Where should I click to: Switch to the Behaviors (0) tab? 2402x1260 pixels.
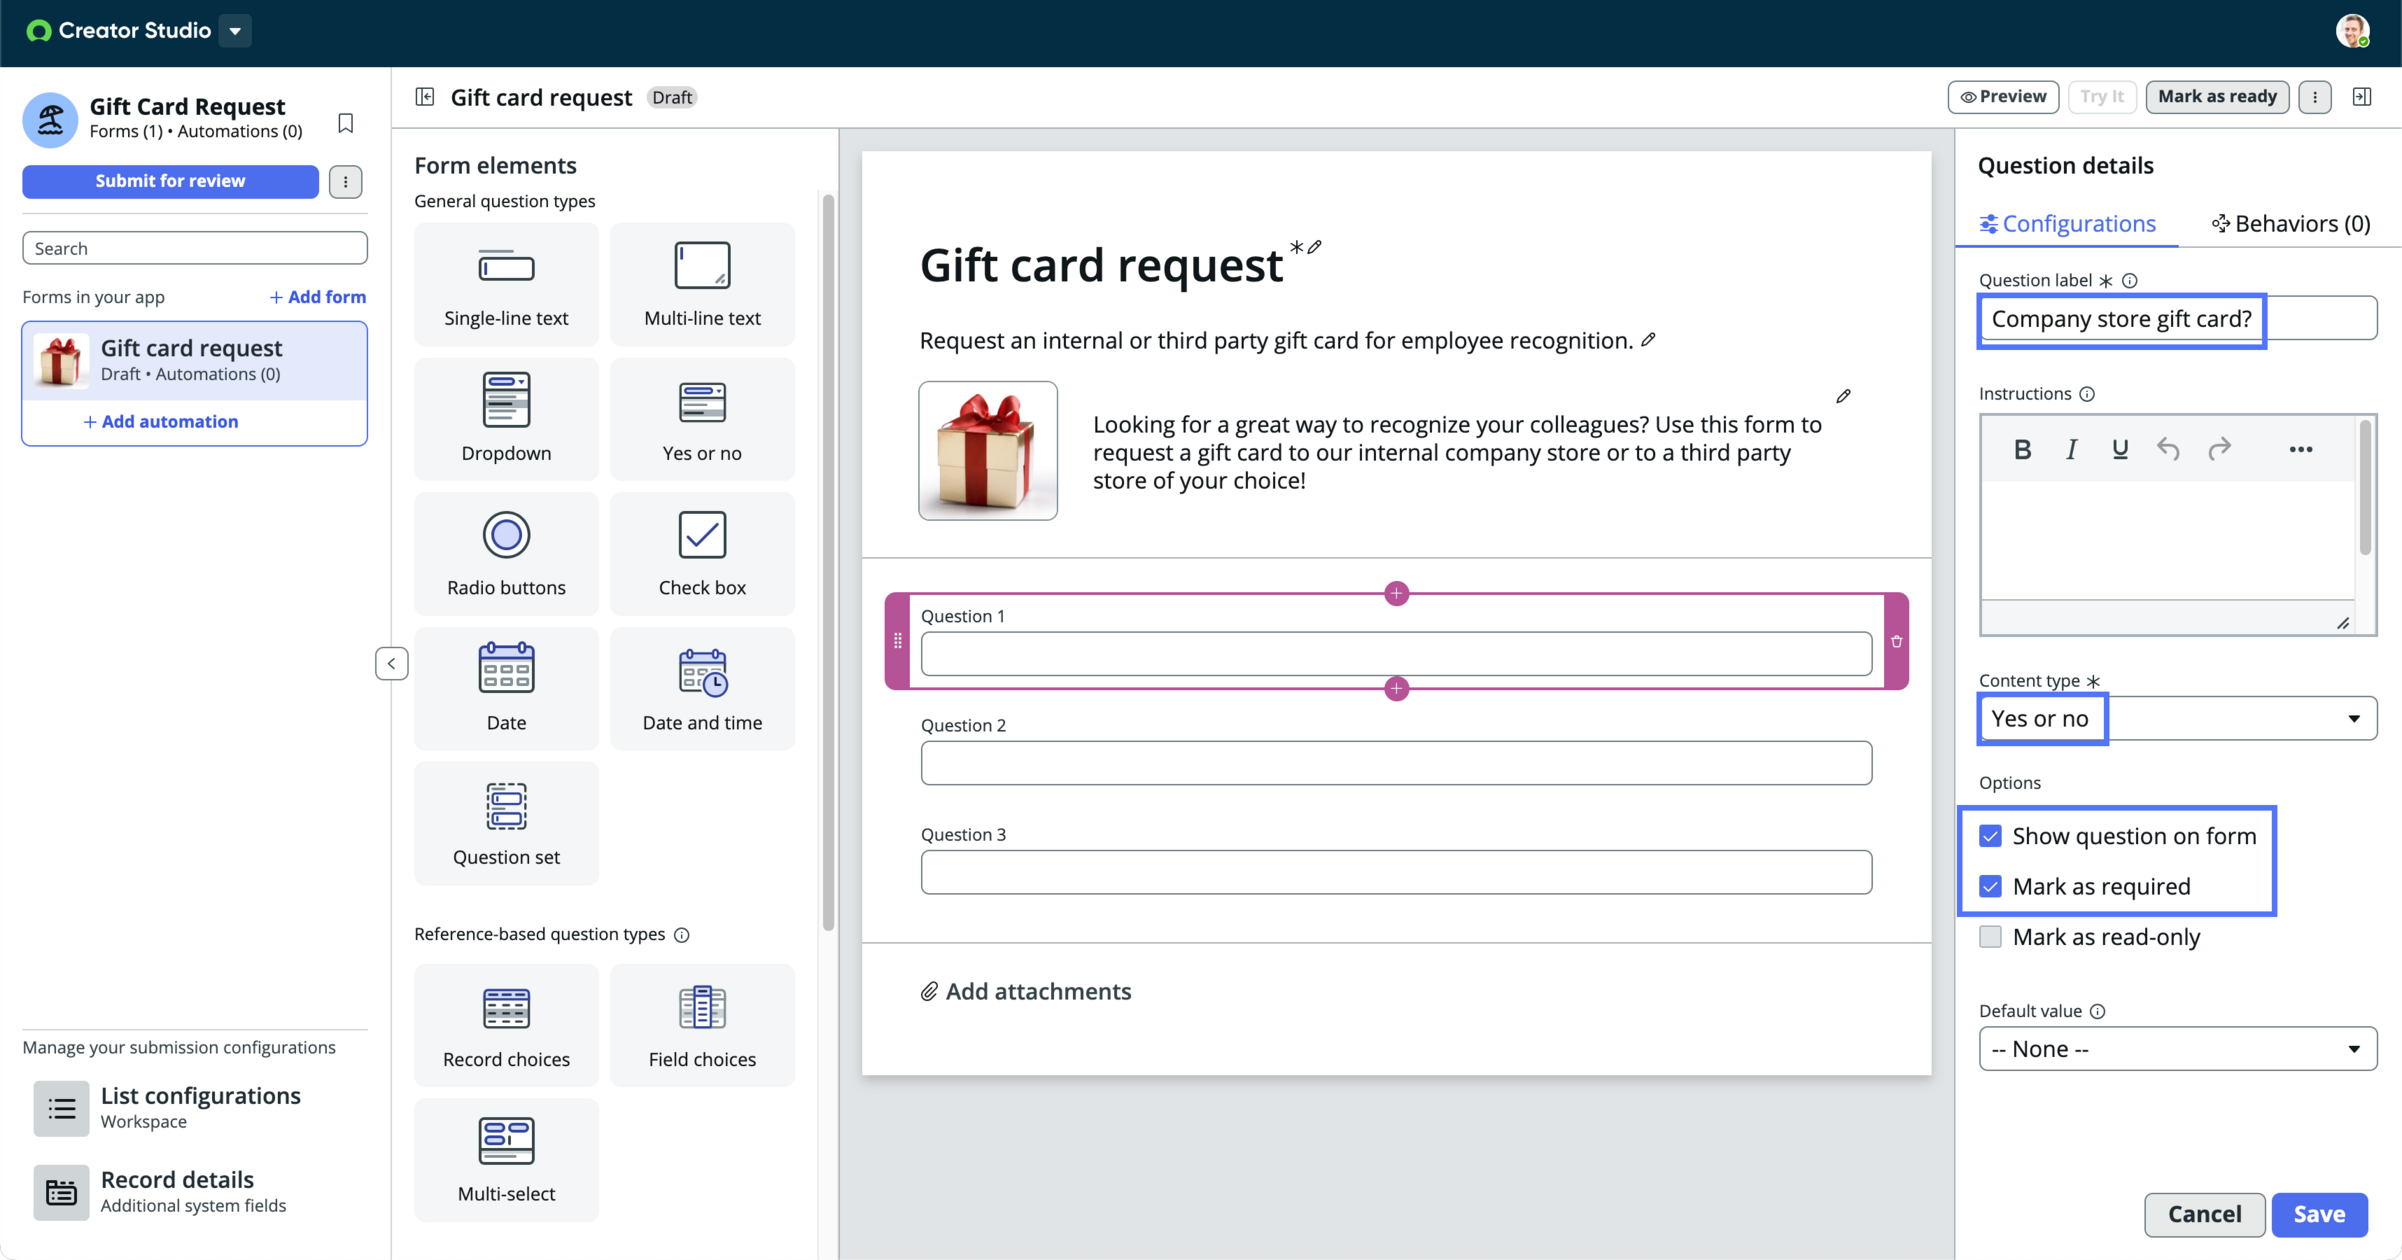pos(2290,223)
